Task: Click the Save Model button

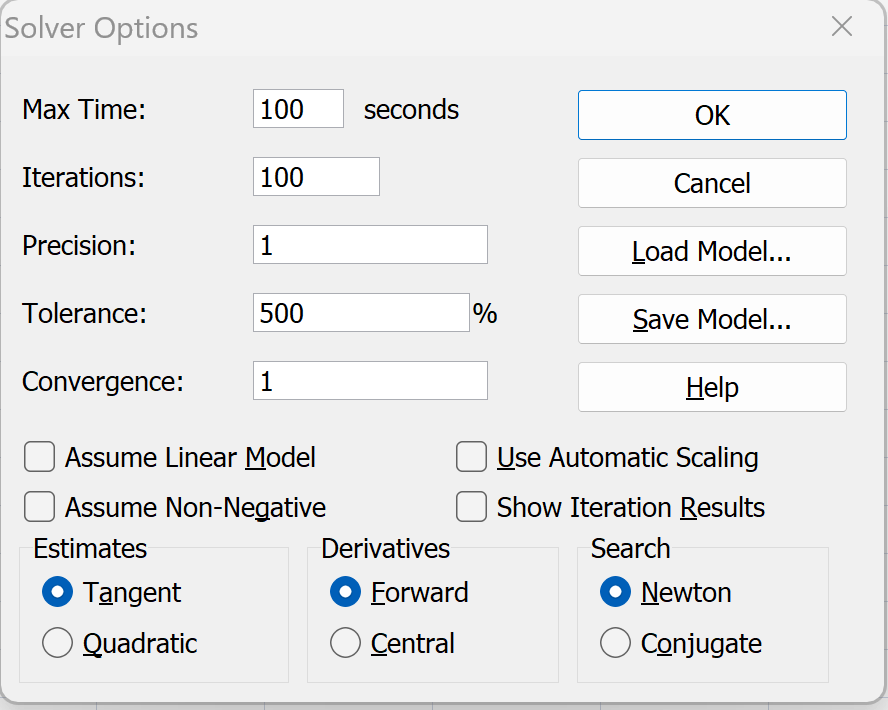Action: [712, 319]
